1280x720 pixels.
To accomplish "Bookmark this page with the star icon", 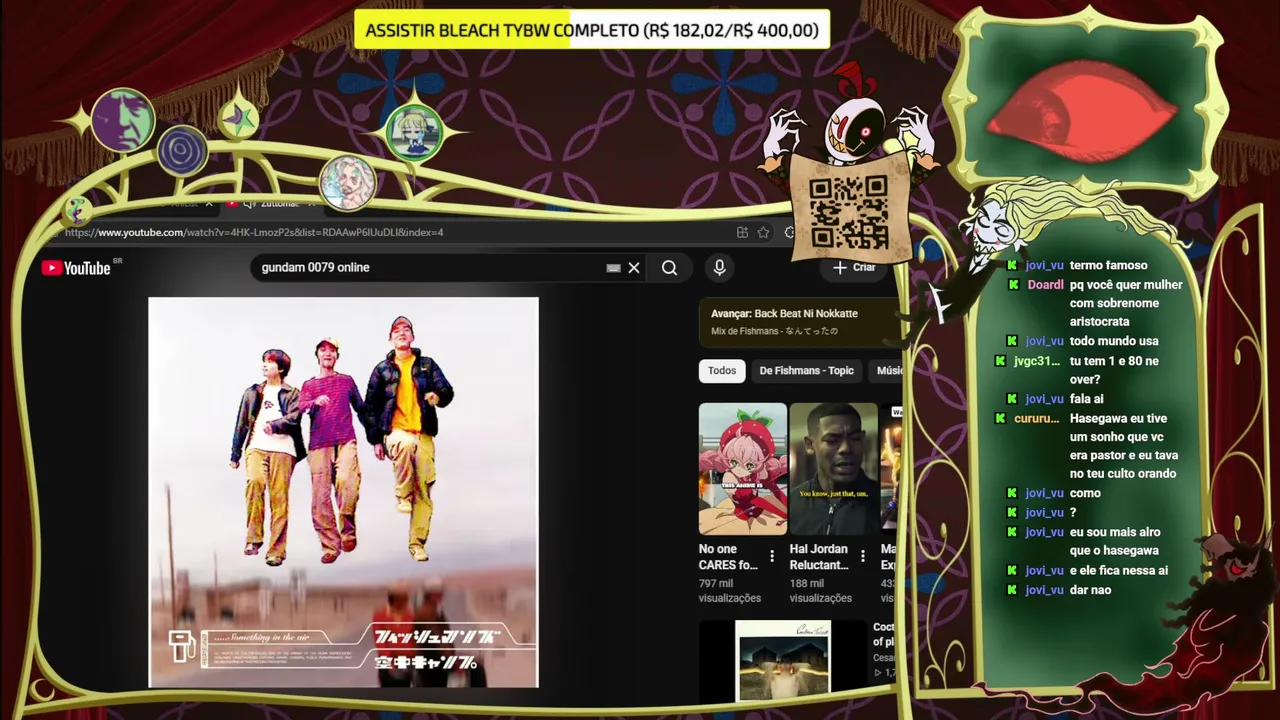I will pyautogui.click(x=764, y=232).
